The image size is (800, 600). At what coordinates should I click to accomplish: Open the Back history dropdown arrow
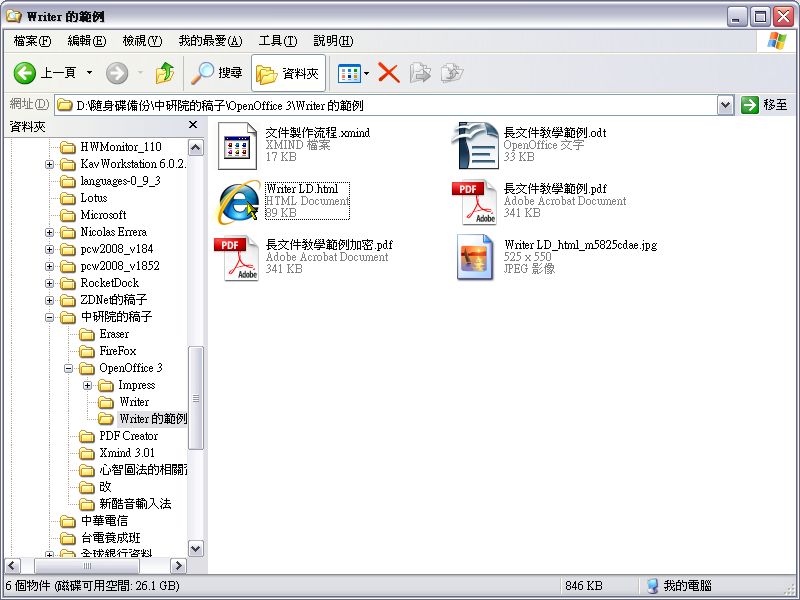[89, 73]
